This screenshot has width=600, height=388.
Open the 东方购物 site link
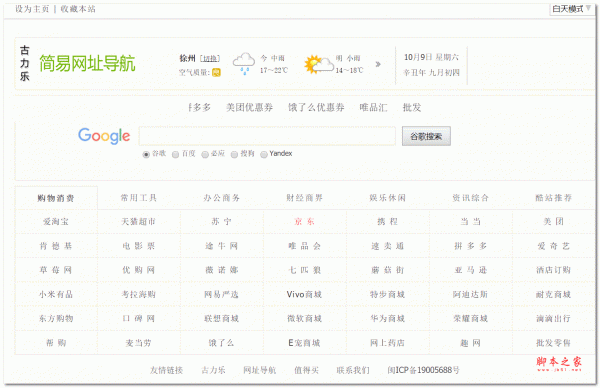pyautogui.click(x=56, y=318)
